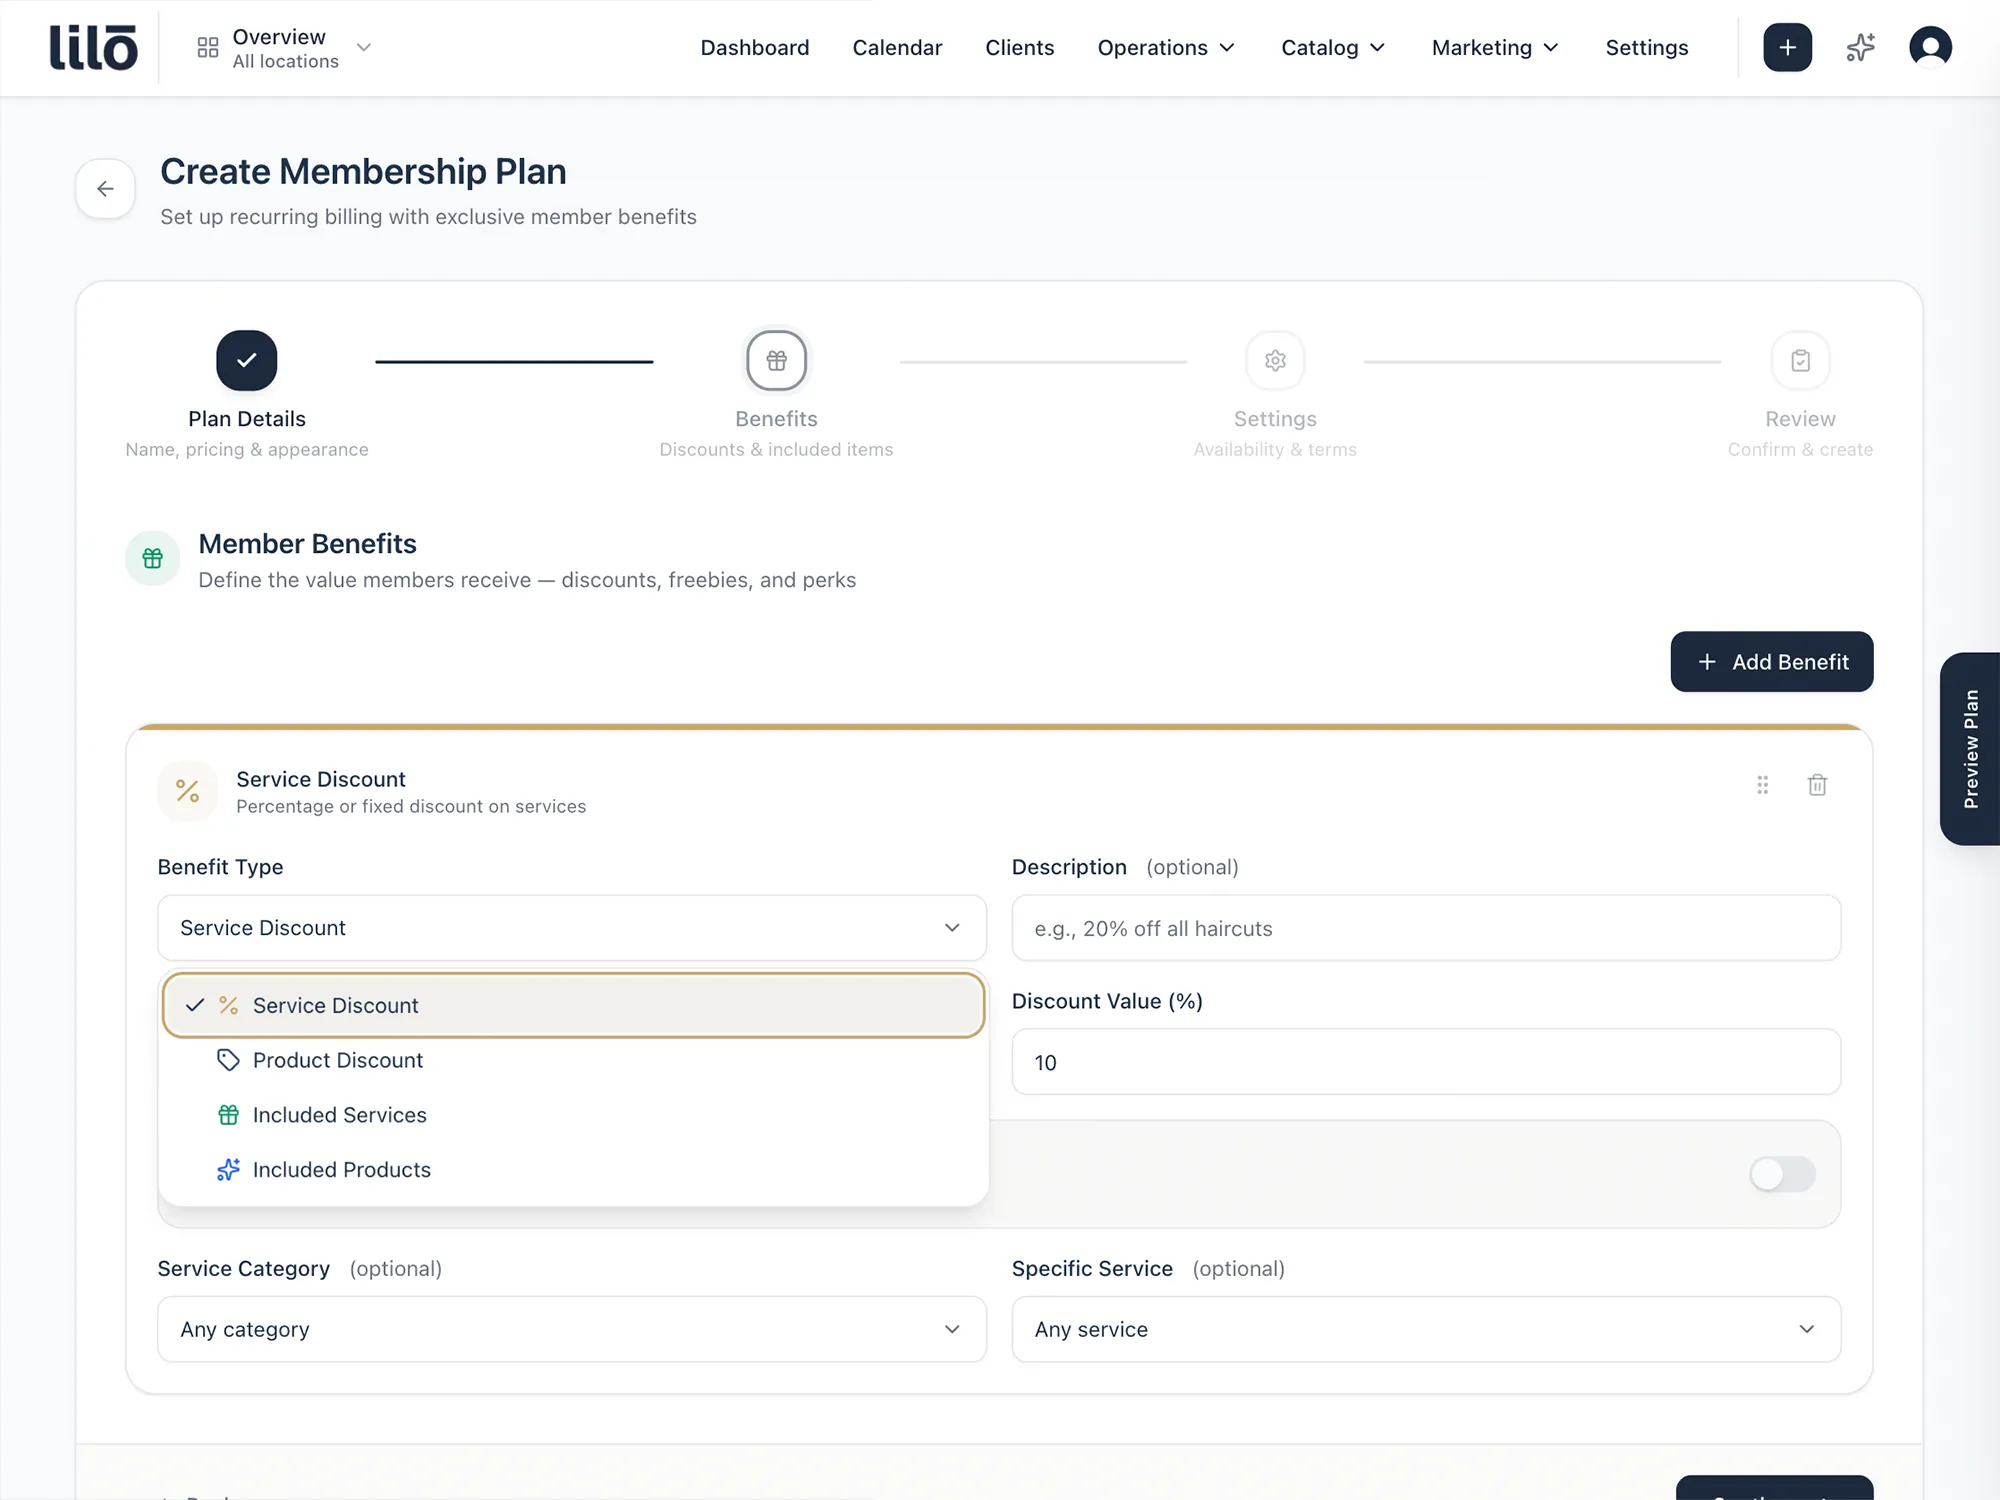
Task: Expand the Overview locations switcher
Action: pos(364,47)
